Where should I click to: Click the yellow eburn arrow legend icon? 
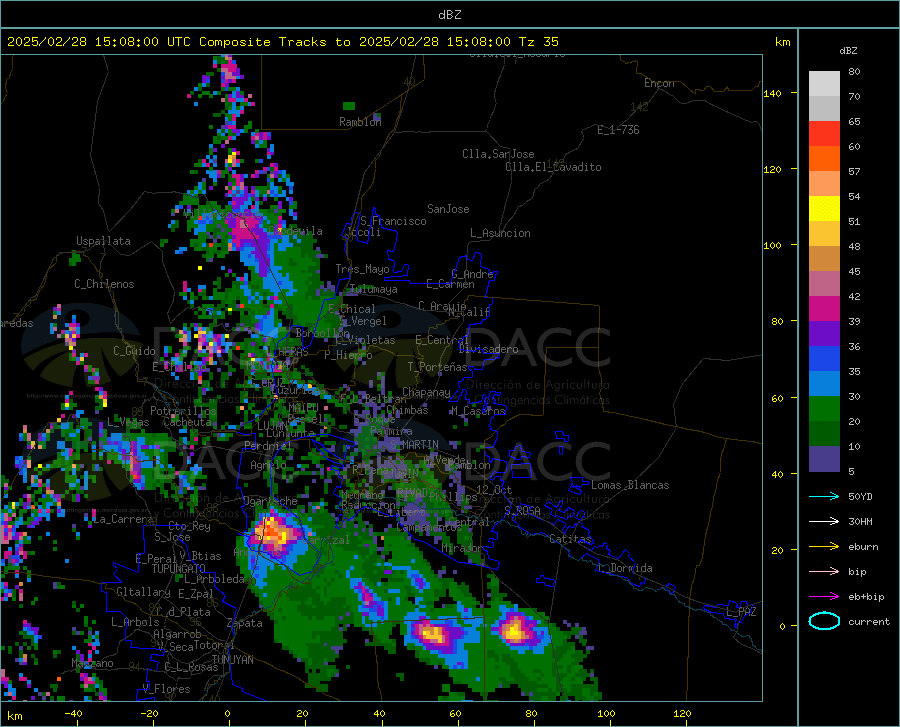[x=824, y=546]
